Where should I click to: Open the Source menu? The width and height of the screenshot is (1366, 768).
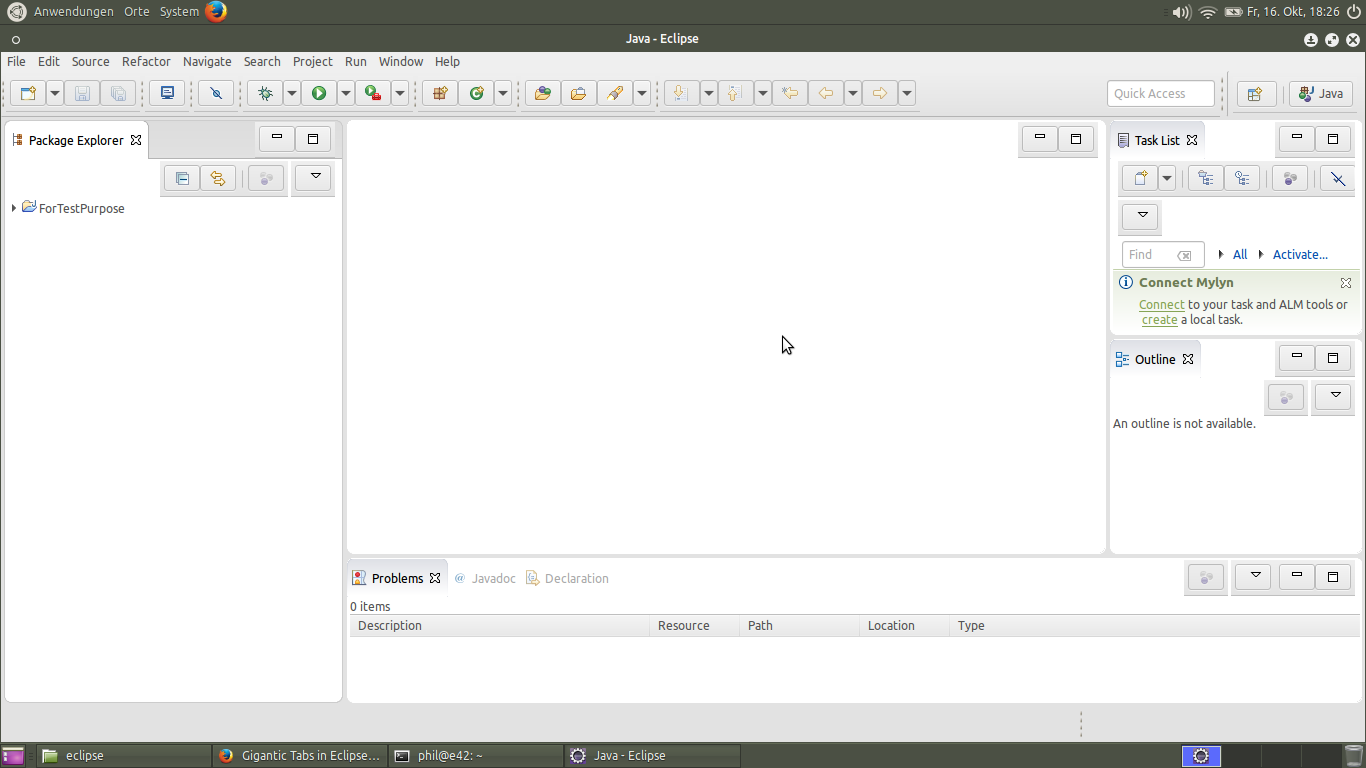[90, 61]
